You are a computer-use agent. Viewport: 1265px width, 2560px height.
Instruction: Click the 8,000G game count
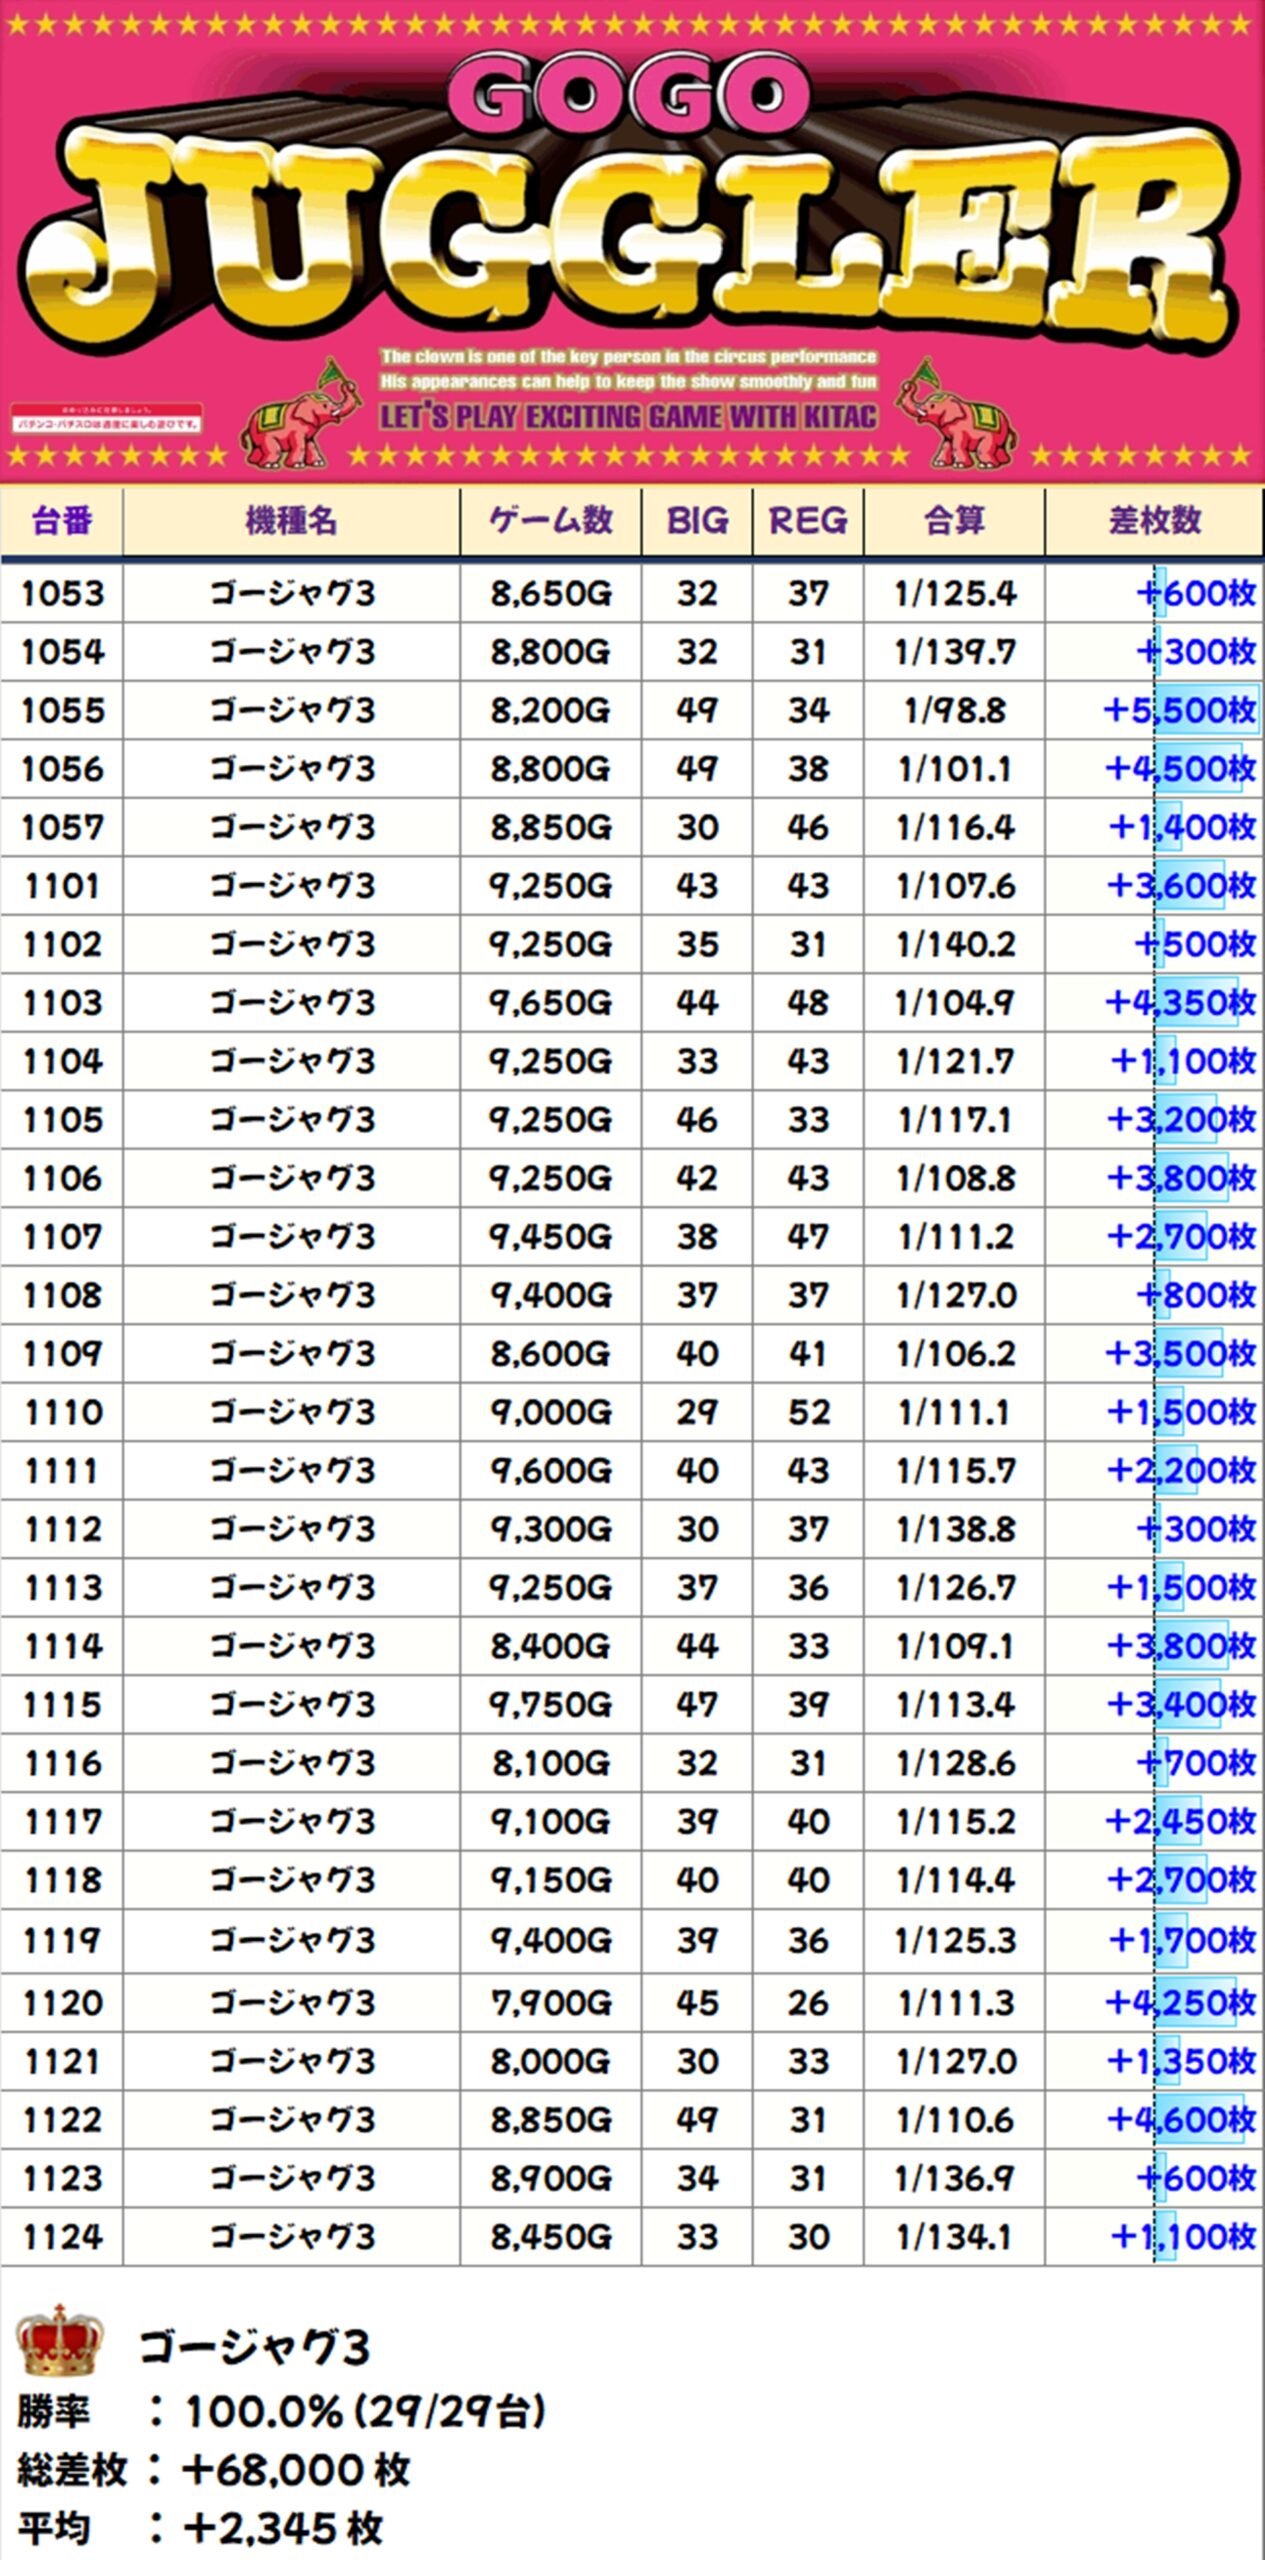(551, 2062)
